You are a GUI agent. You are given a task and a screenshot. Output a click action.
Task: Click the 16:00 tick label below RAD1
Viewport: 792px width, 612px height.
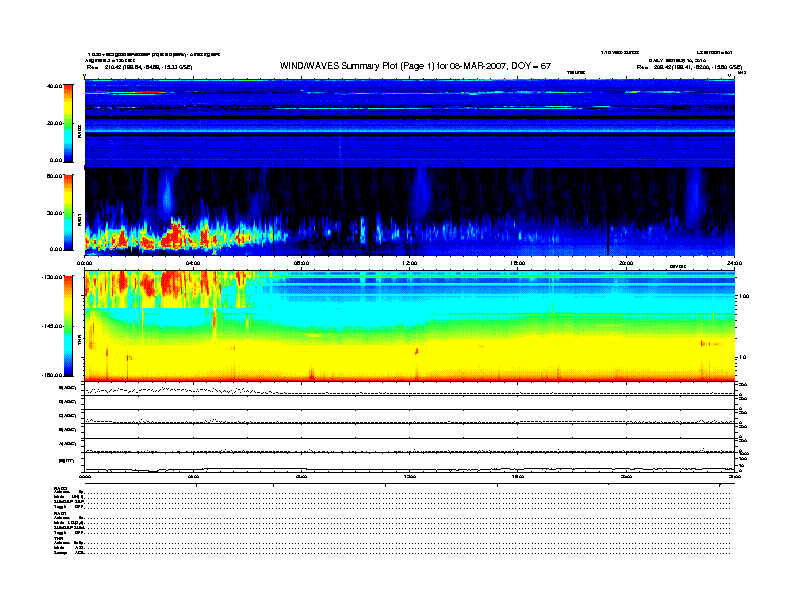pyautogui.click(x=518, y=263)
